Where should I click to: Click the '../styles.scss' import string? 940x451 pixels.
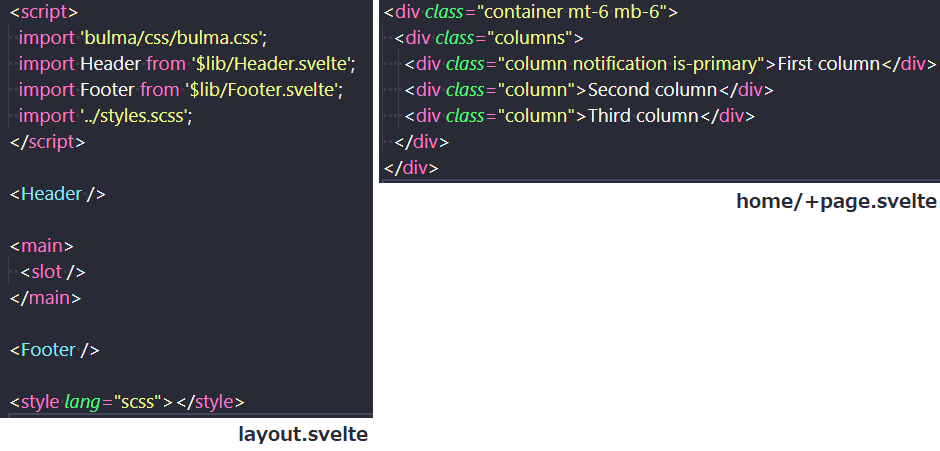(x=136, y=116)
